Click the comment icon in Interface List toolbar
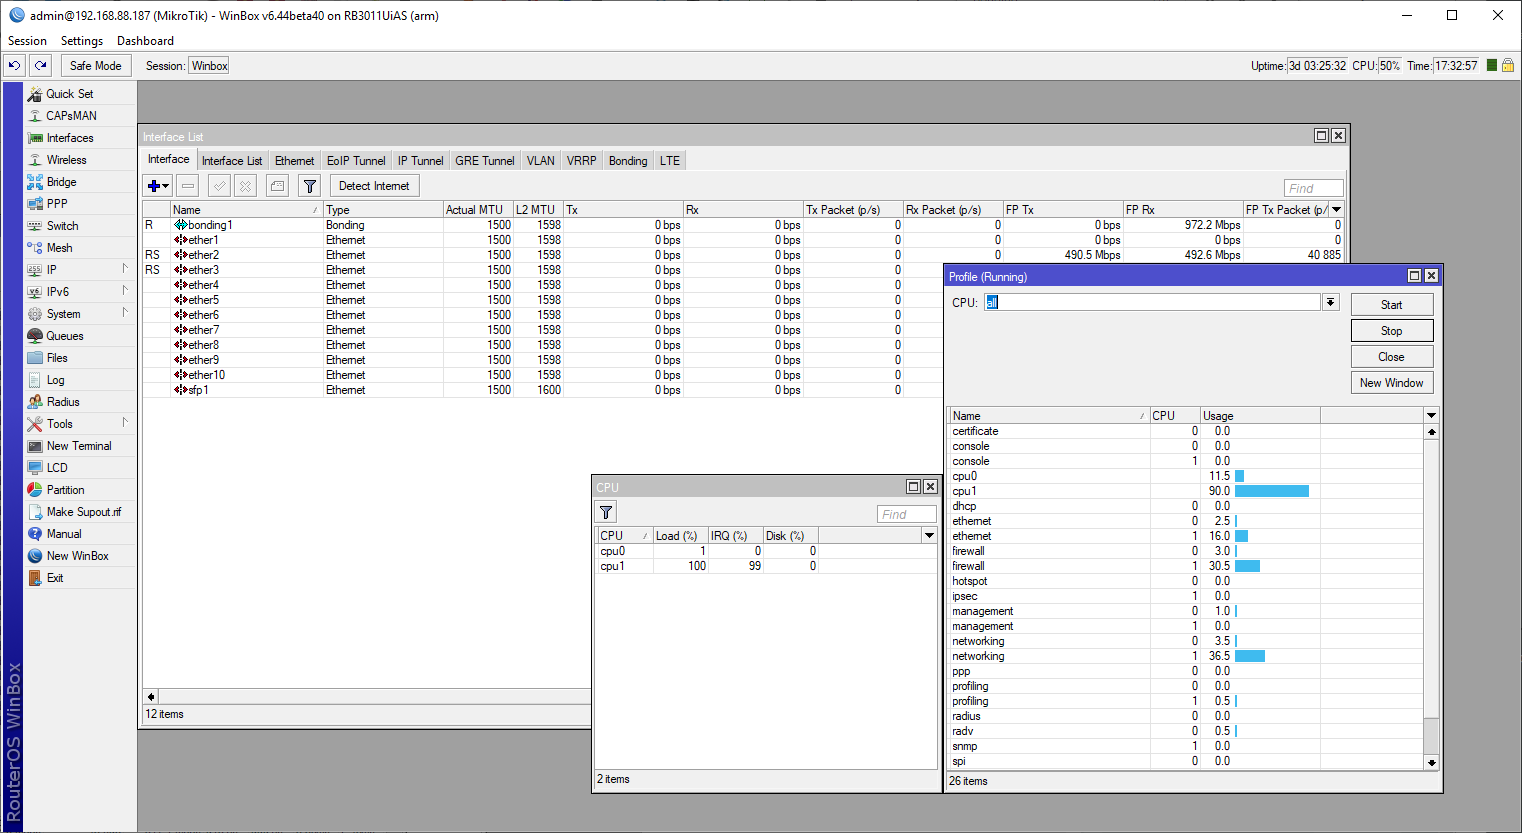 click(278, 186)
